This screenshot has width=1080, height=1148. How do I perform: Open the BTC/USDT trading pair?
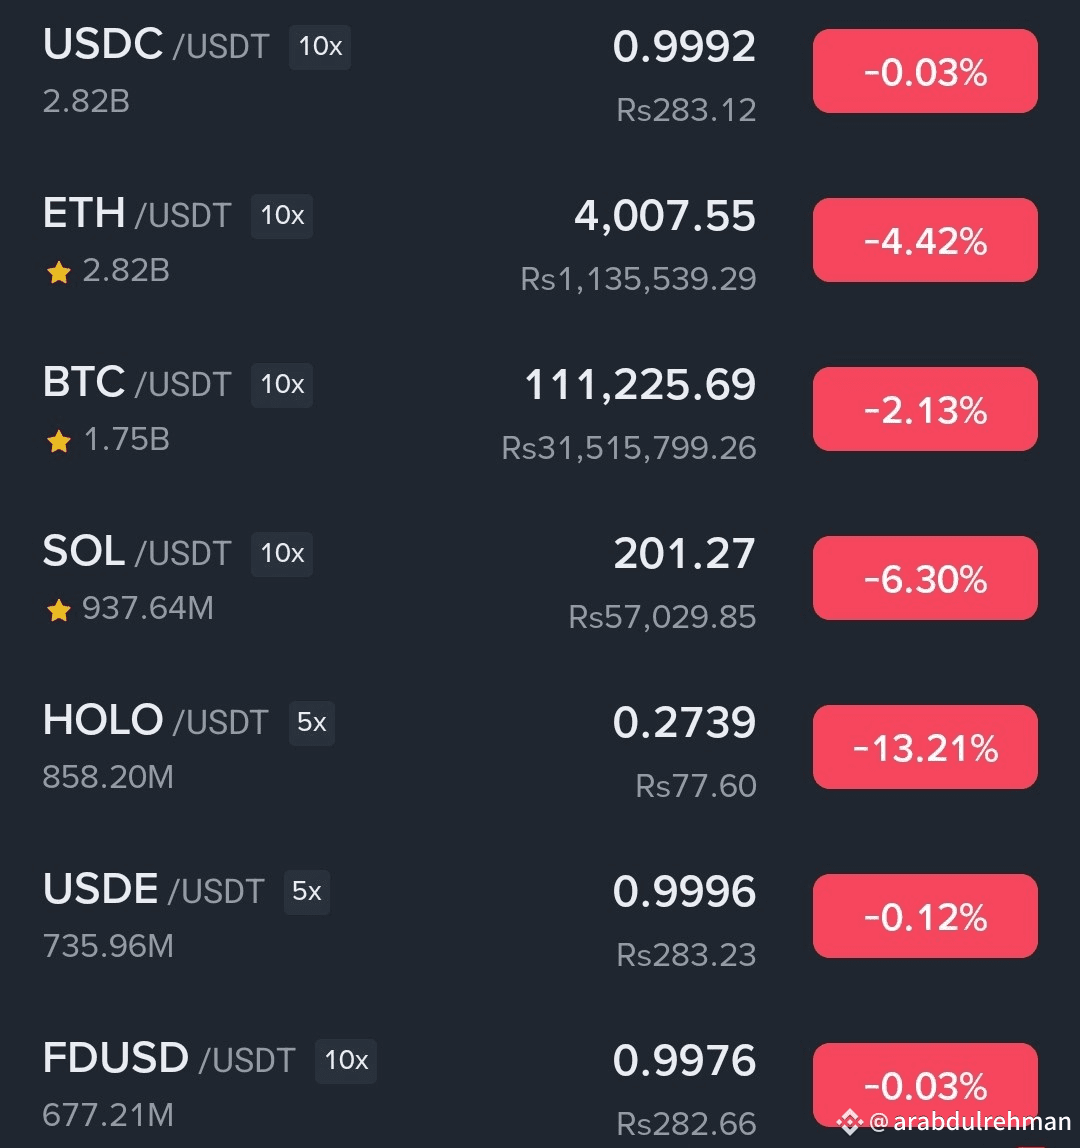(137, 383)
